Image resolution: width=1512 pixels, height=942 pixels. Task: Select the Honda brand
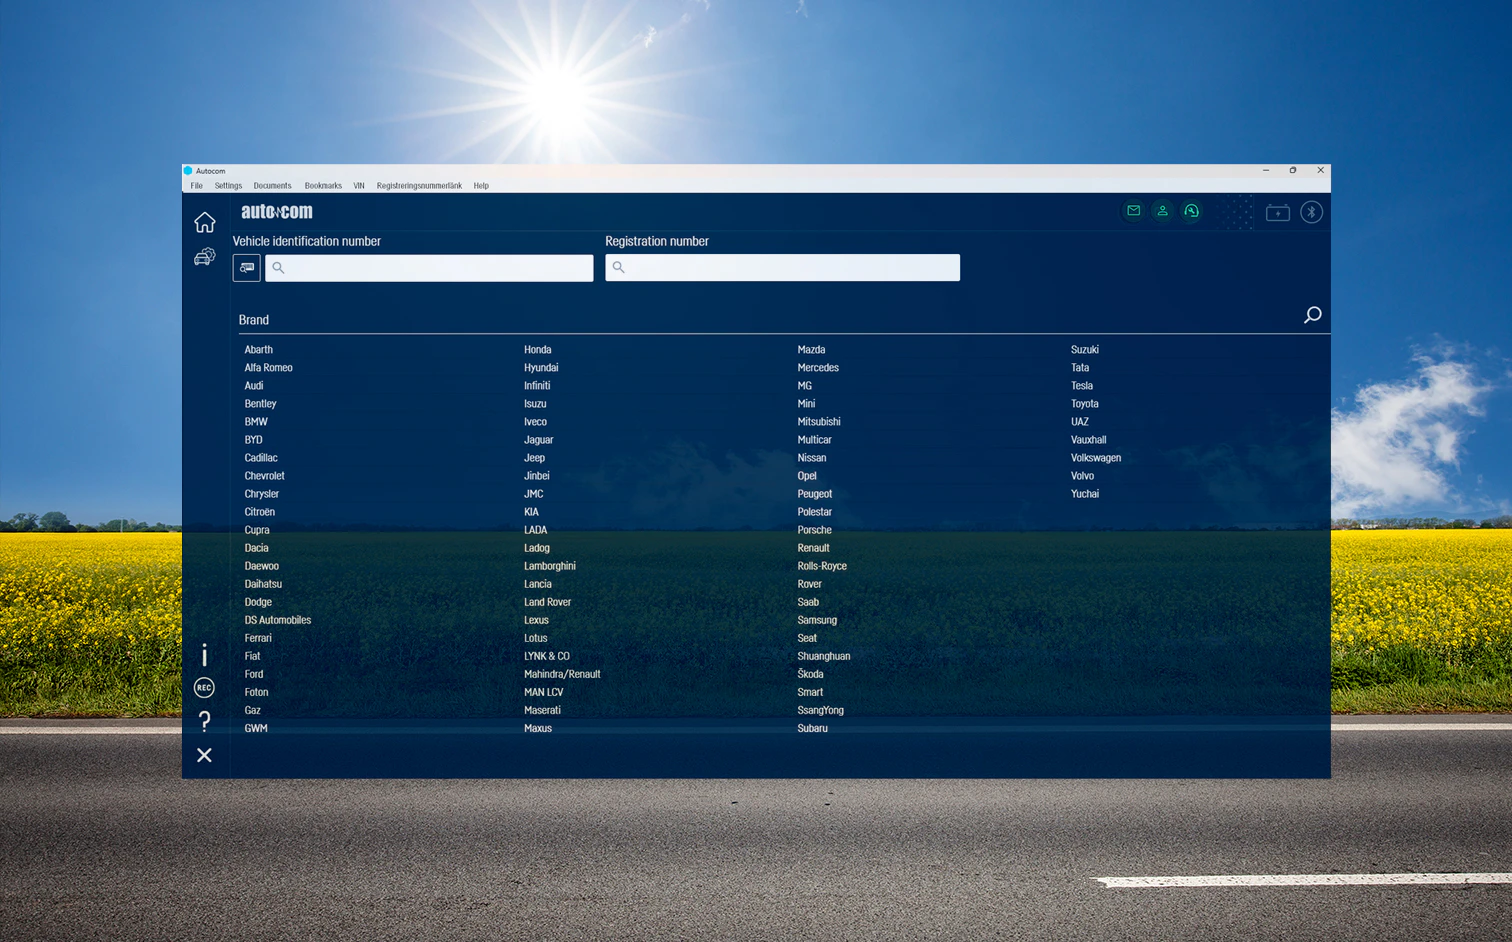click(538, 350)
